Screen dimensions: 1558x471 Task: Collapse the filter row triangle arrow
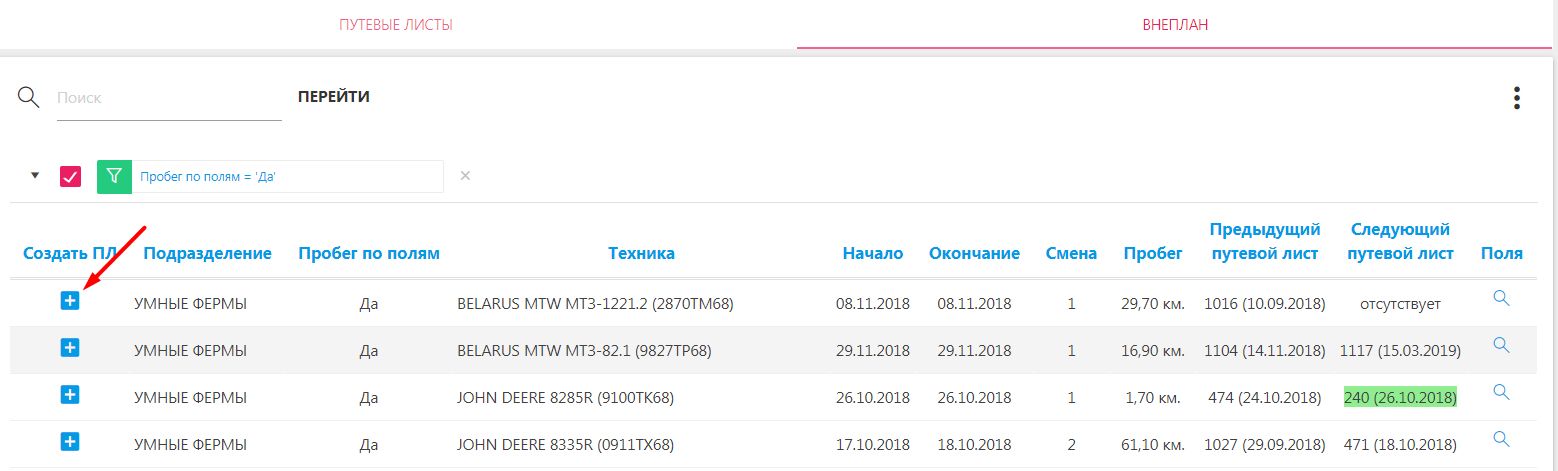[x=35, y=175]
